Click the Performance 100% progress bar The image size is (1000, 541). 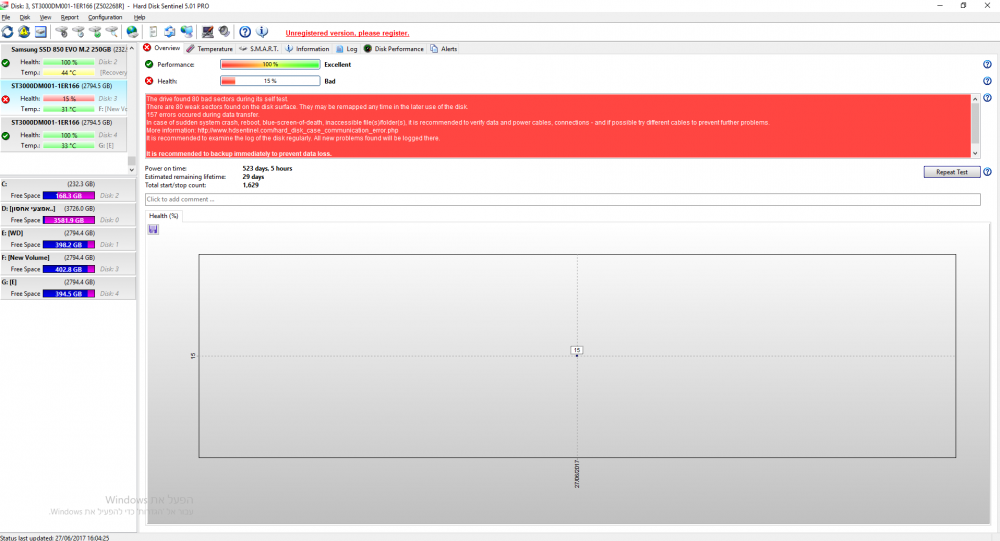click(x=270, y=64)
